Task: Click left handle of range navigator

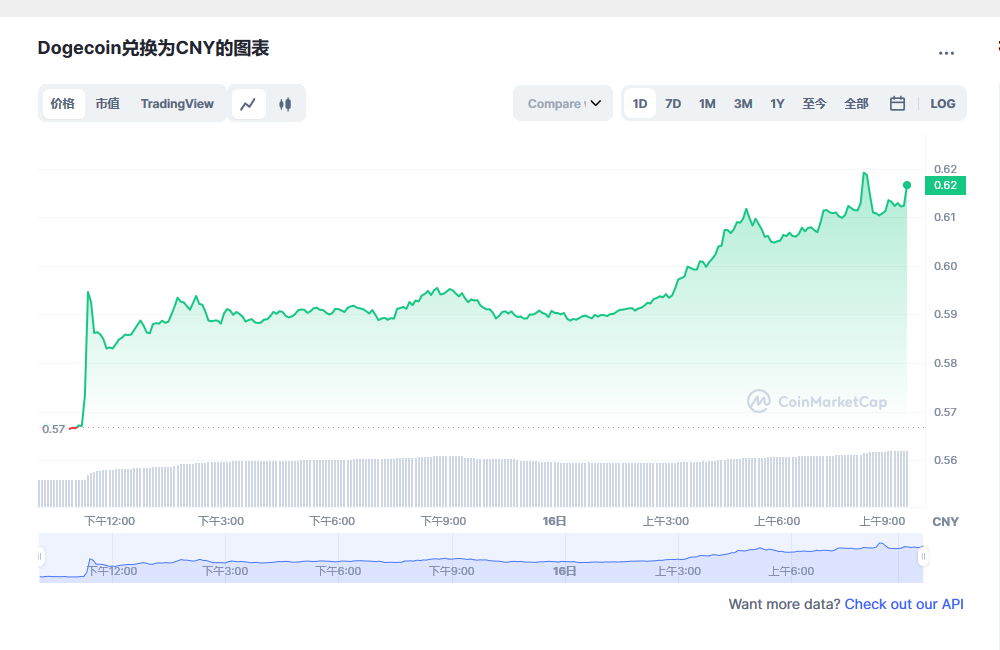Action: pos(40,556)
